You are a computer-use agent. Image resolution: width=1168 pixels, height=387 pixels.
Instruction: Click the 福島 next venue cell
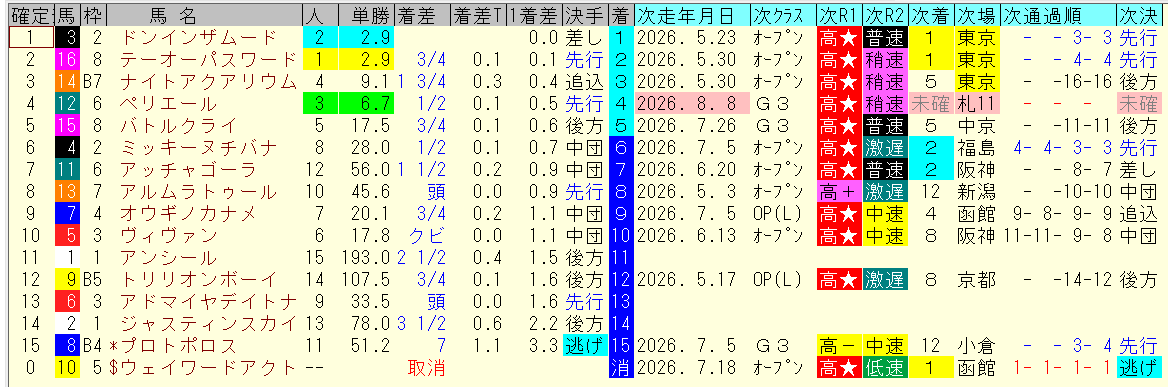pyautogui.click(x=976, y=147)
